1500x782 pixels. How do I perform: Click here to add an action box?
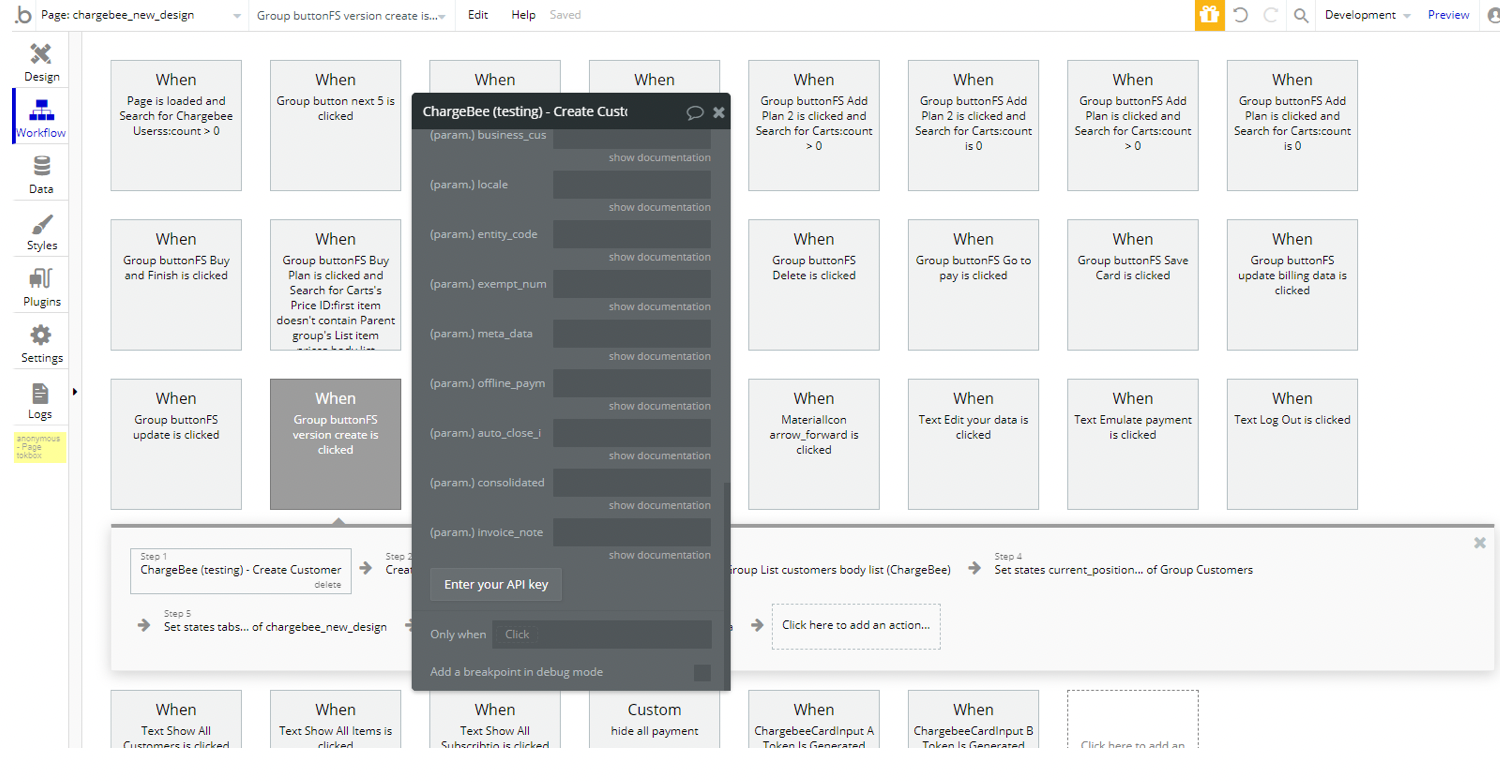[x=856, y=625]
